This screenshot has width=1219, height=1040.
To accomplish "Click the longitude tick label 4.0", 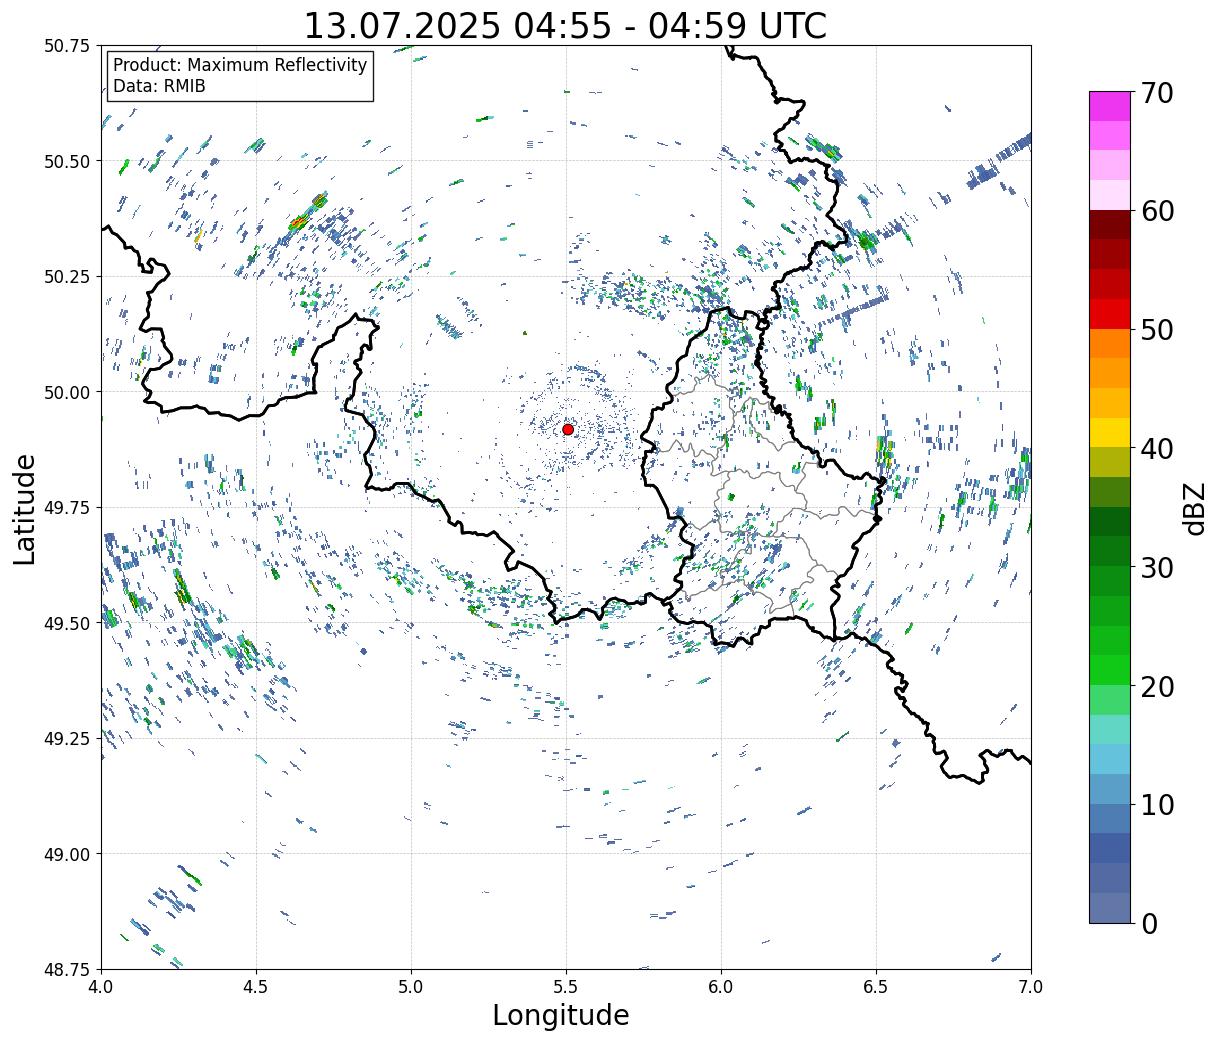I will [101, 987].
